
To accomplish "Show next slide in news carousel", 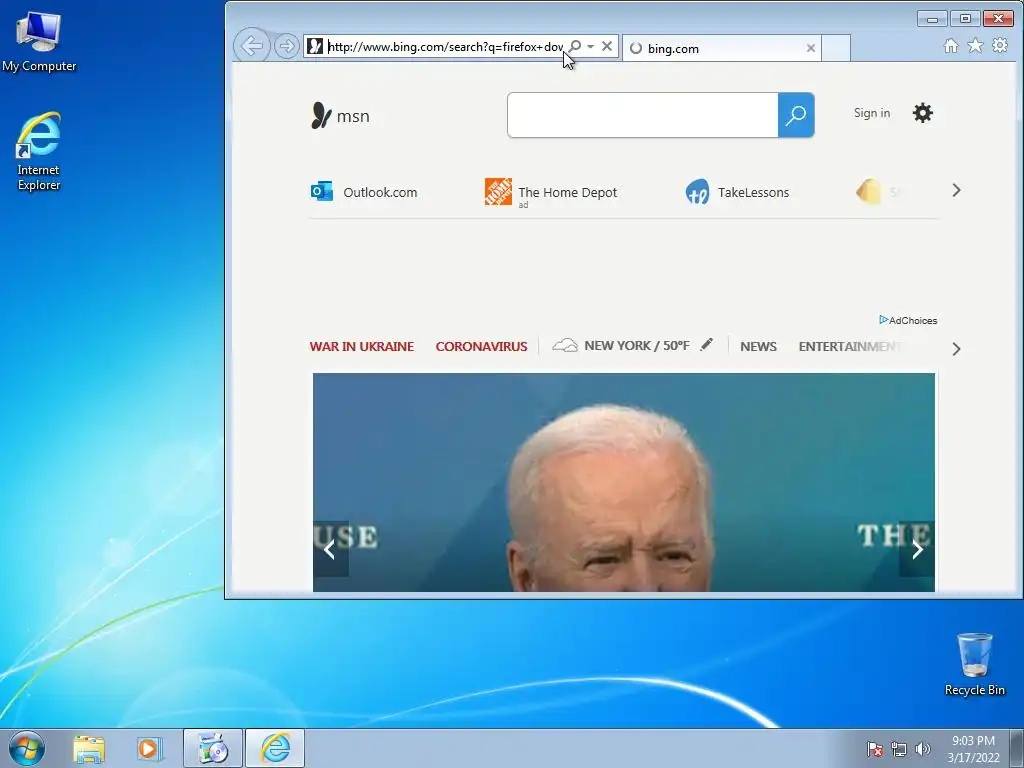I will (x=917, y=549).
